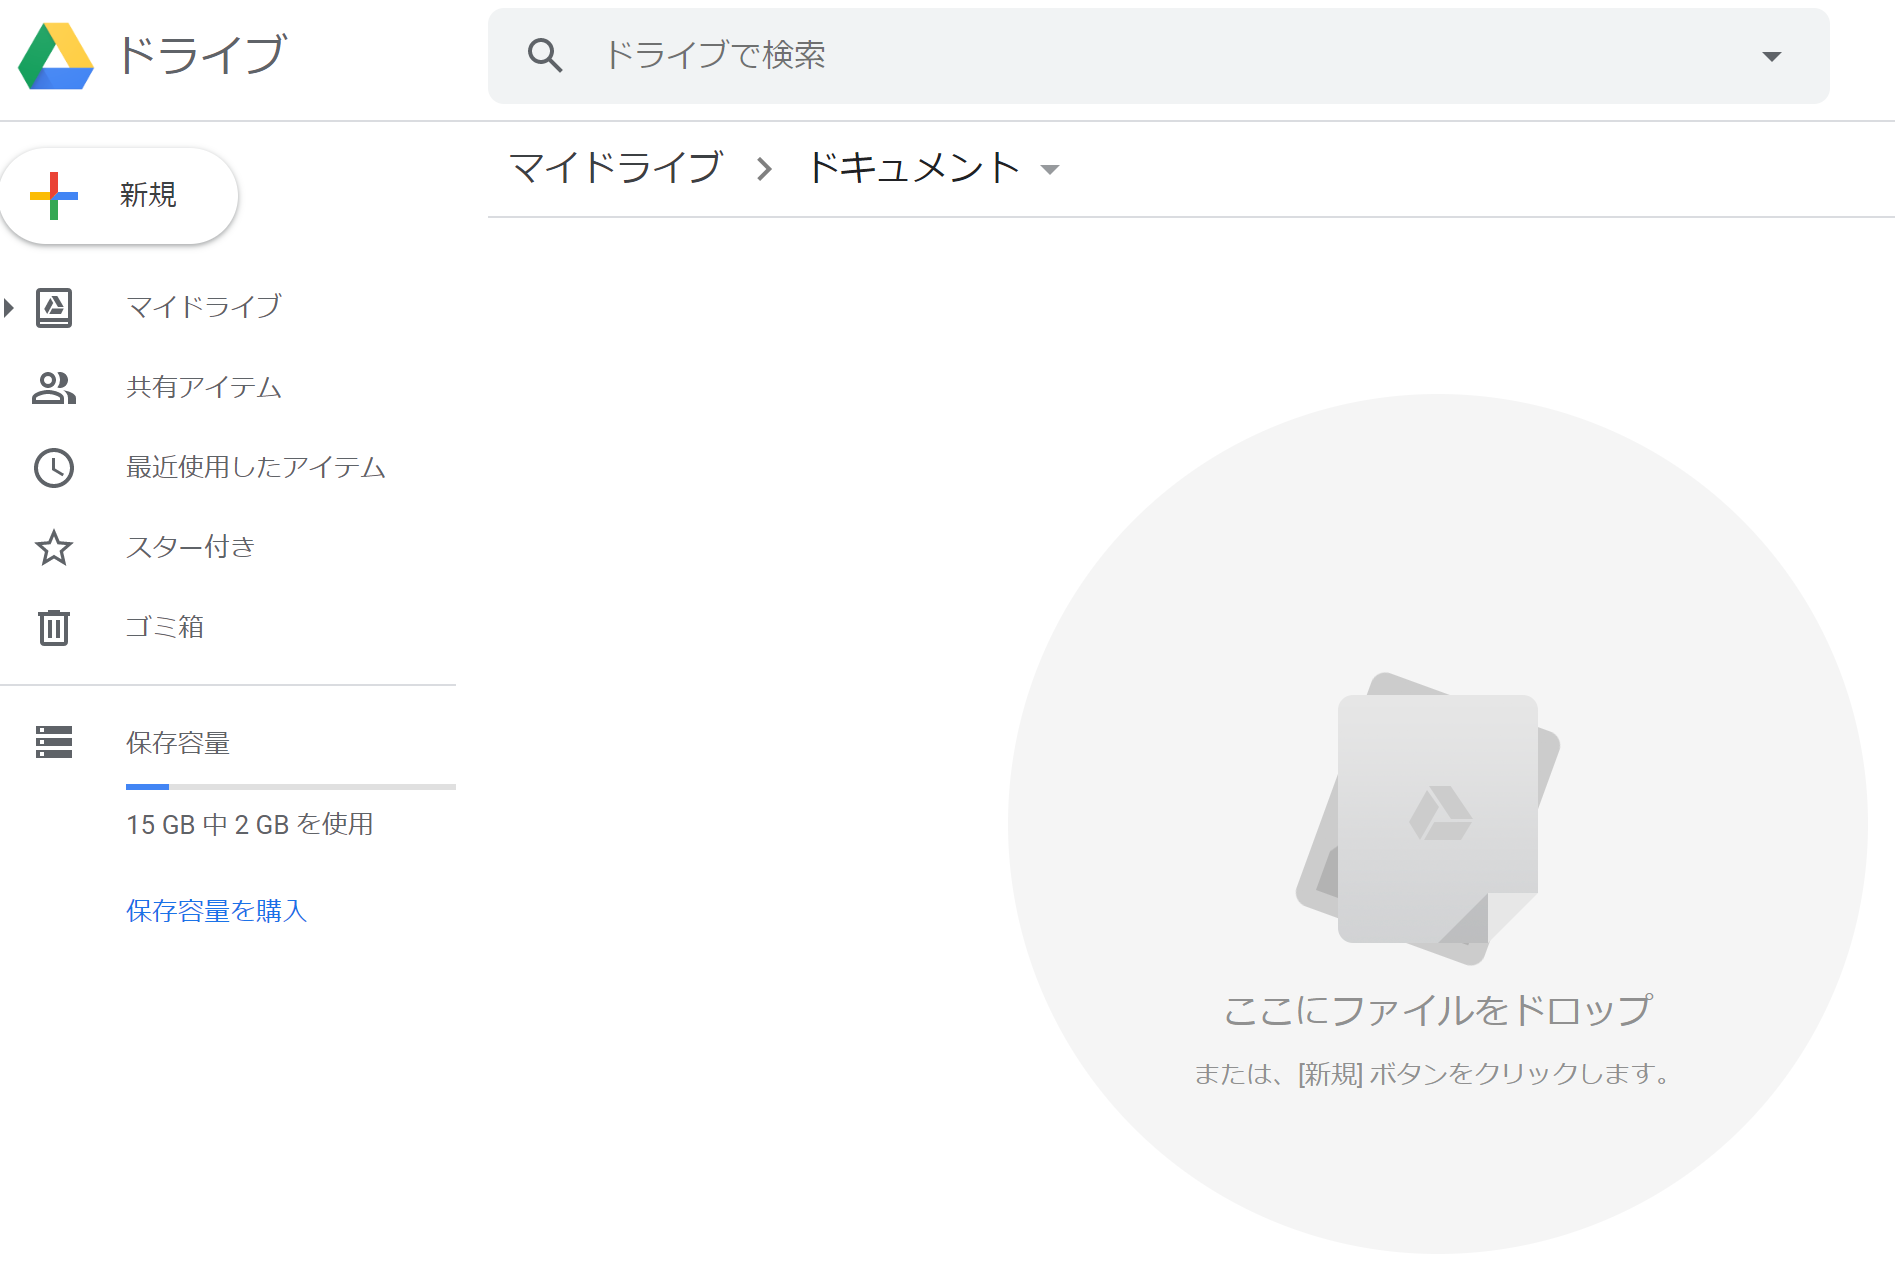This screenshot has width=1895, height=1281.
Task: Click the Google Drive logo
Action: [x=56, y=56]
